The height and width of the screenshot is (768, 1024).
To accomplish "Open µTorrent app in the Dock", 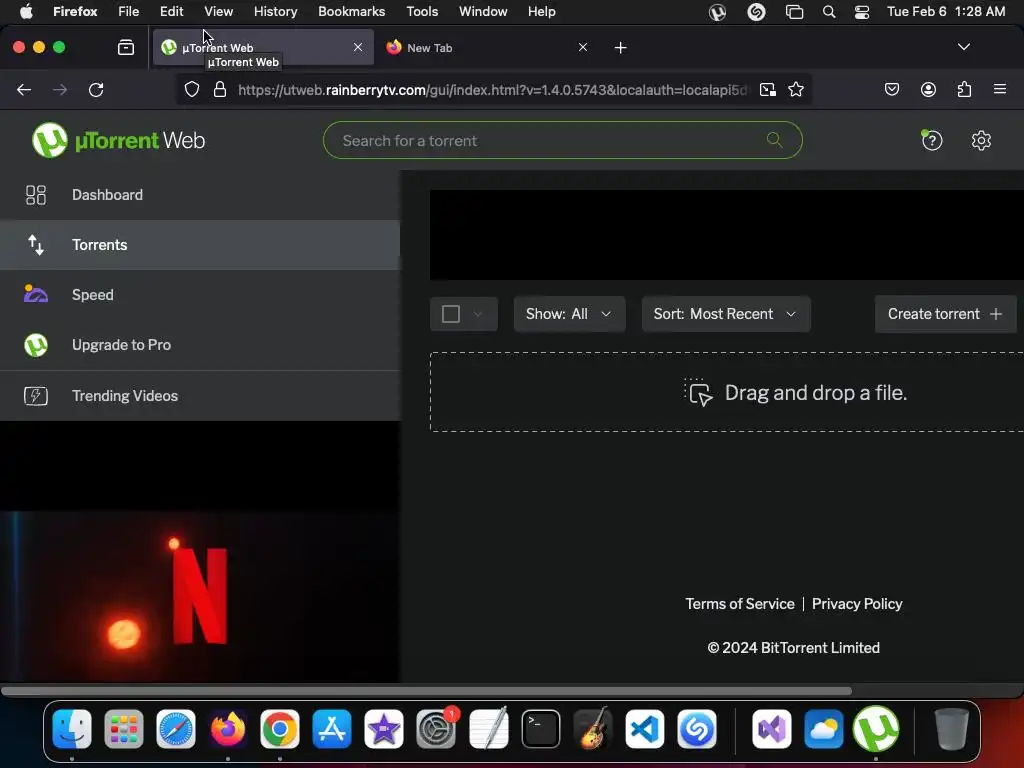I will click(876, 729).
